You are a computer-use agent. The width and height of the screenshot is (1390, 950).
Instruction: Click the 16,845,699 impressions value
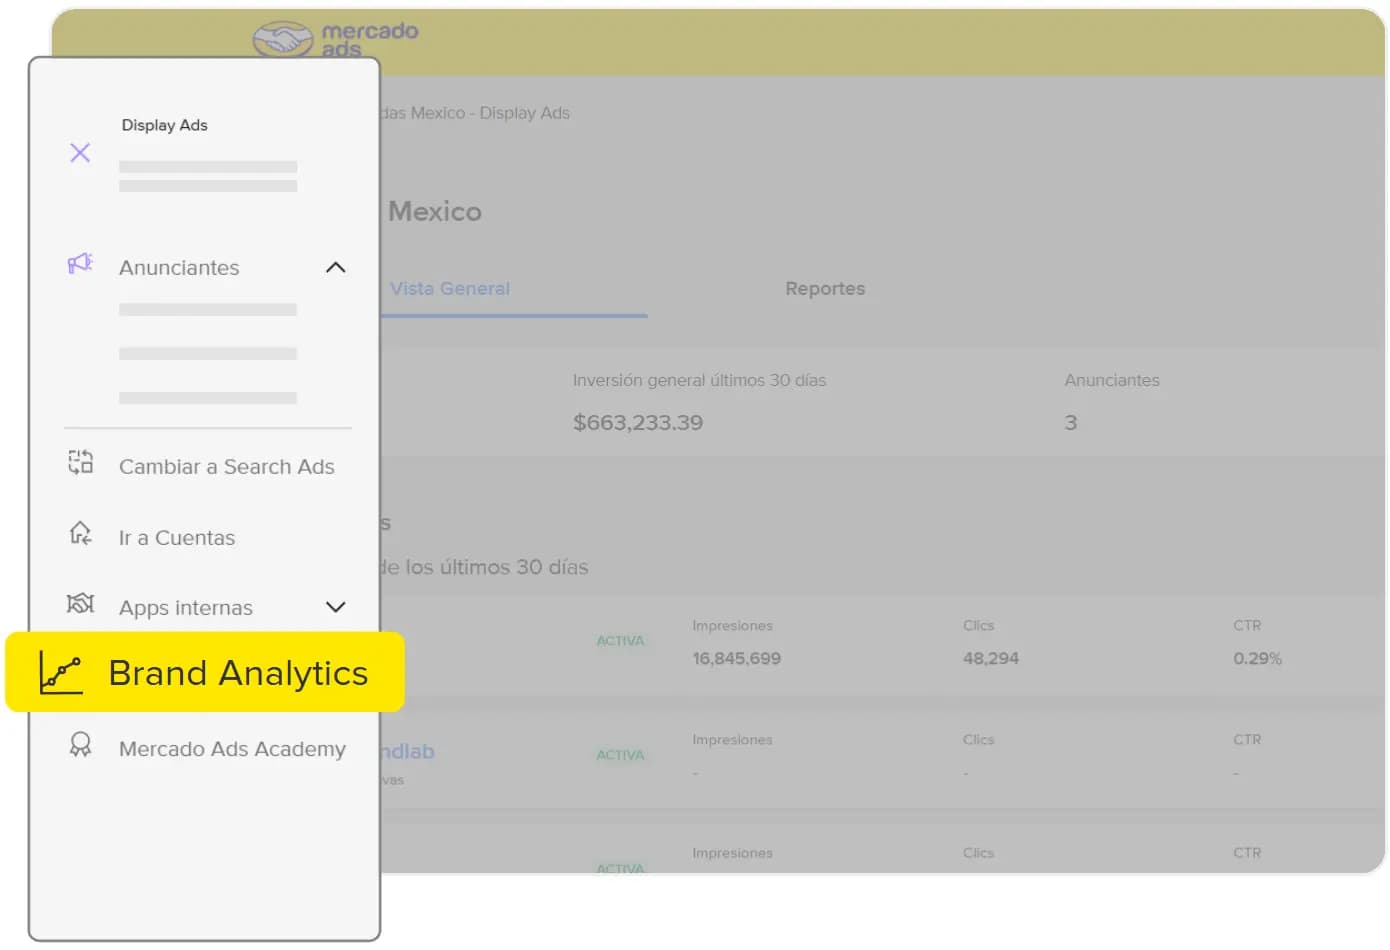pyautogui.click(x=737, y=659)
